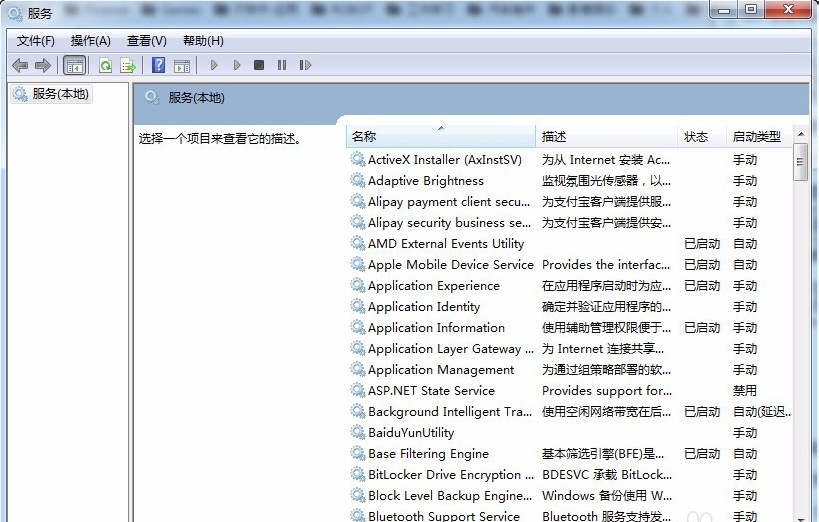Click the first Start Service play icon
The height and width of the screenshot is (522, 819).
(214, 65)
